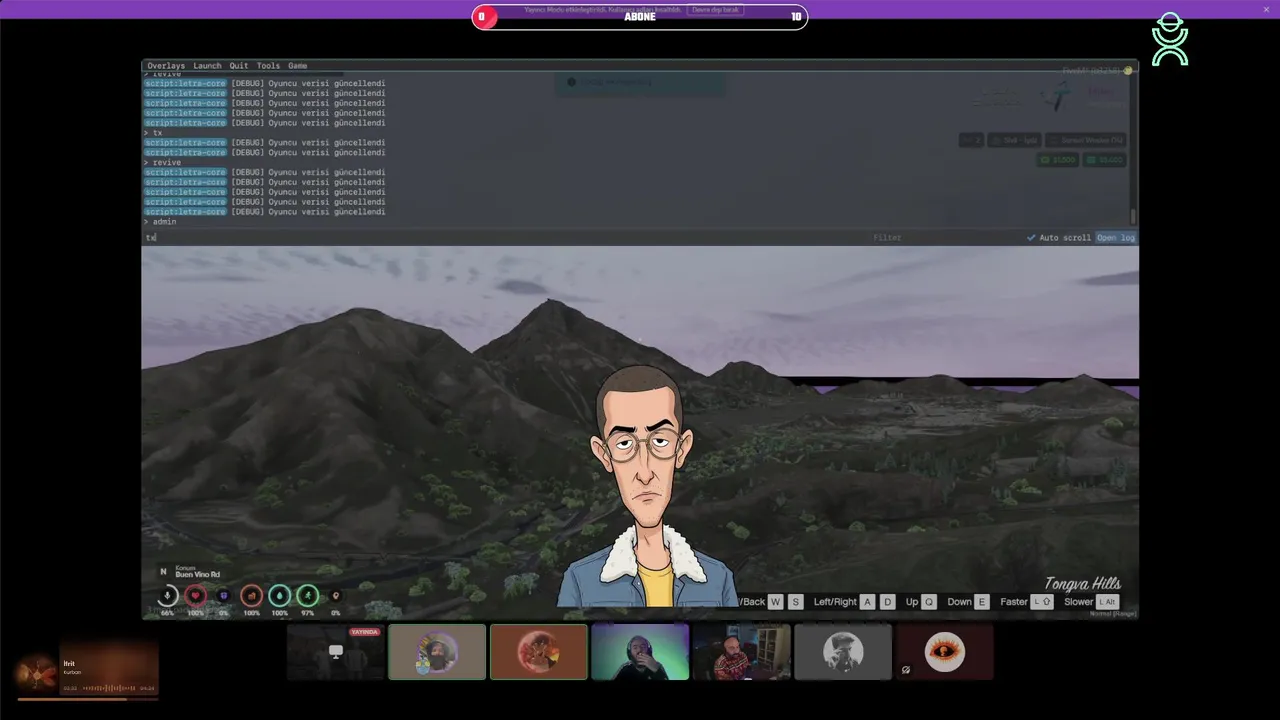Screen dimensions: 1280x720
Task: Click the monitor icon on stream tile
Action: (336, 651)
